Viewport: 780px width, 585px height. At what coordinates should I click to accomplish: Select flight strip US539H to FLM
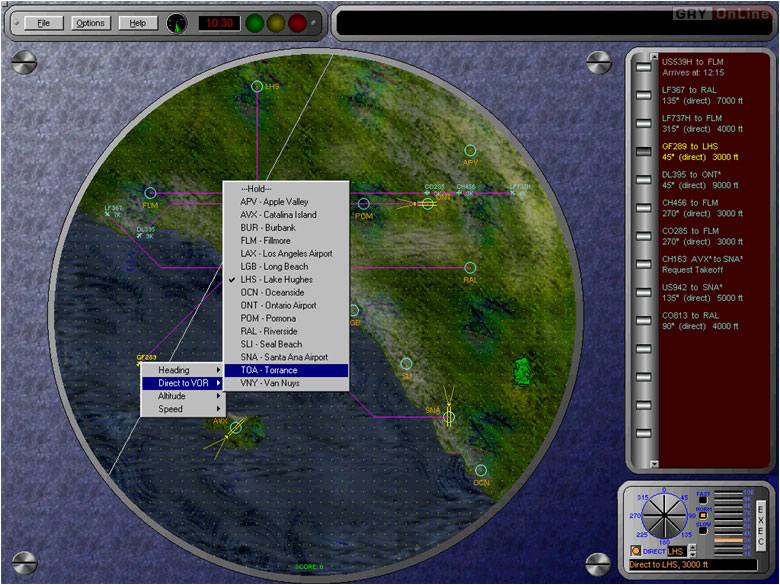click(692, 67)
